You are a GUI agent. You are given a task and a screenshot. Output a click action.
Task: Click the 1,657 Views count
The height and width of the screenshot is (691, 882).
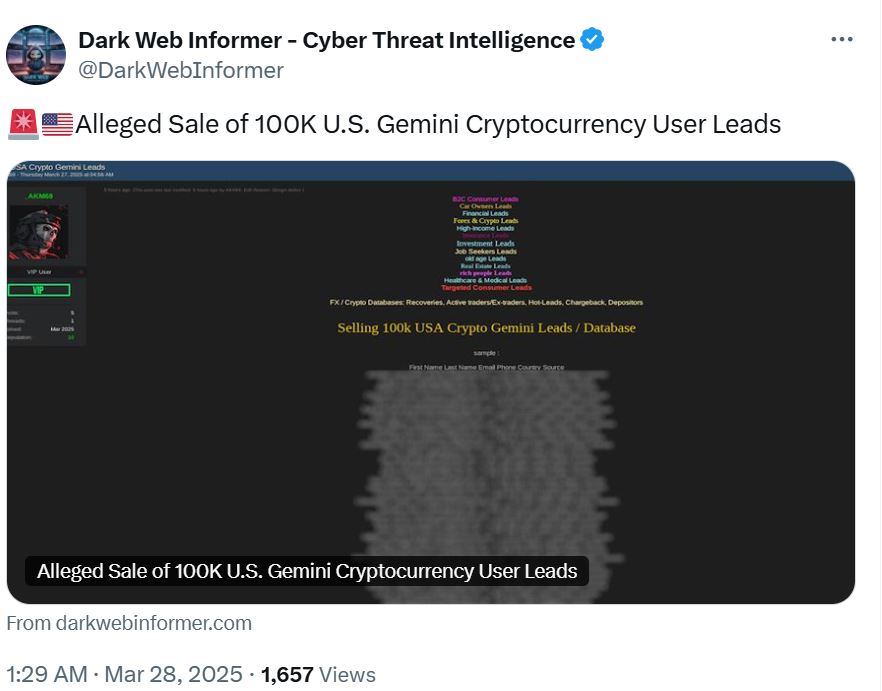click(x=318, y=675)
